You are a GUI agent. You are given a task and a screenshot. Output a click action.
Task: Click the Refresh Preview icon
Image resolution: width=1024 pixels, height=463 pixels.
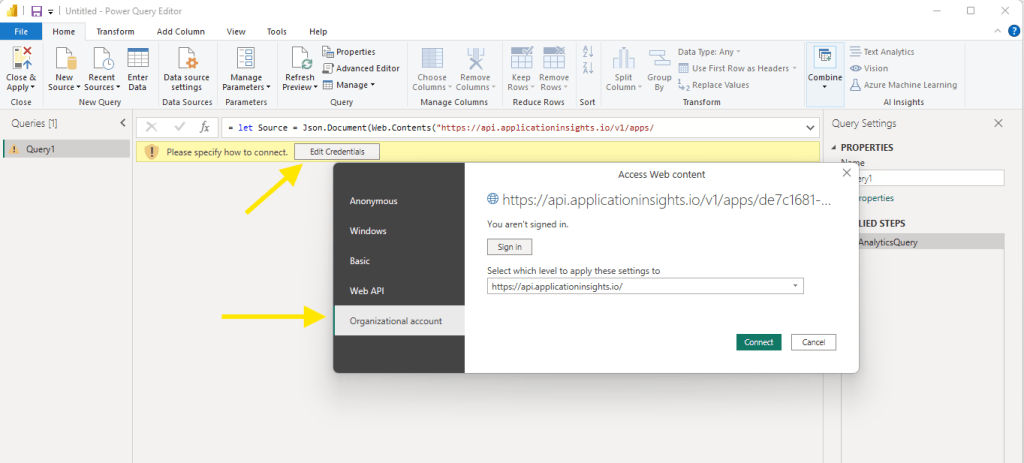tap(300, 58)
